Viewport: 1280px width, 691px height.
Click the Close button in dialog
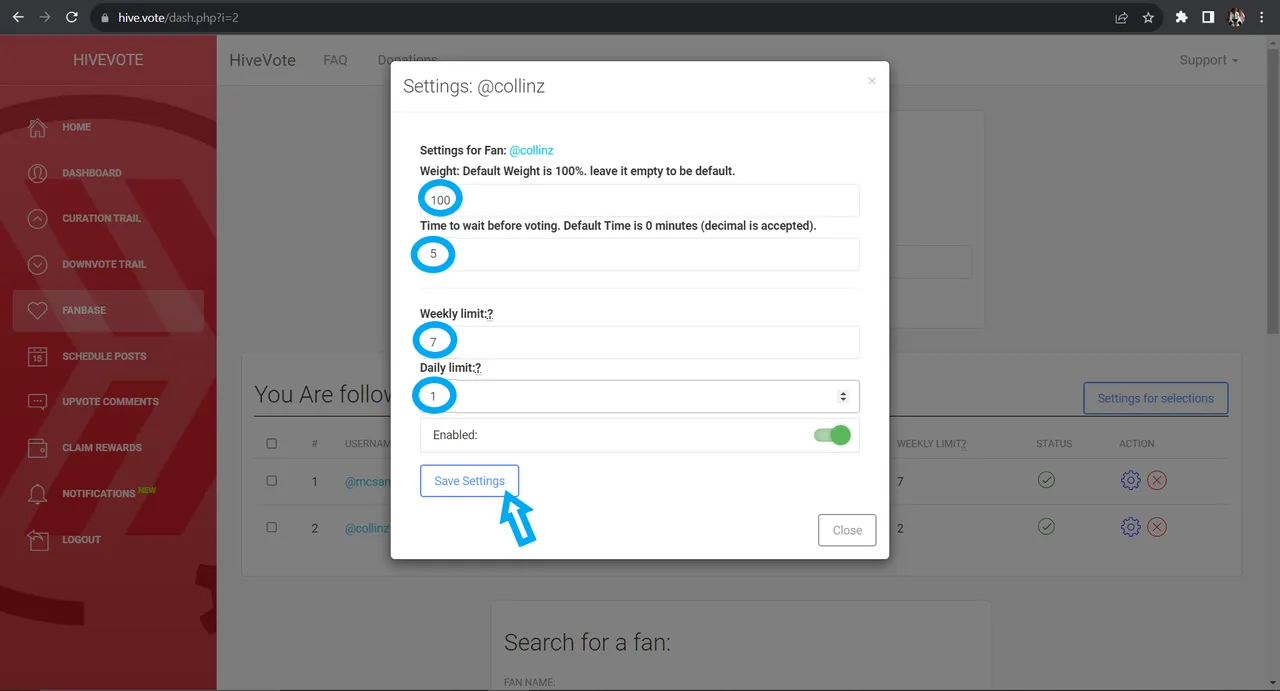point(847,530)
